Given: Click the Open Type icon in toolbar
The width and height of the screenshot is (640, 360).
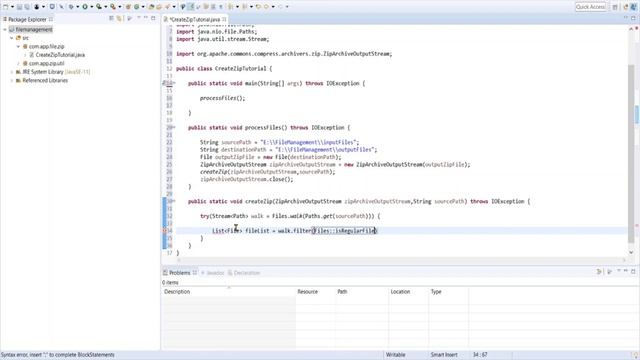Looking at the screenshot, I should (151, 7).
